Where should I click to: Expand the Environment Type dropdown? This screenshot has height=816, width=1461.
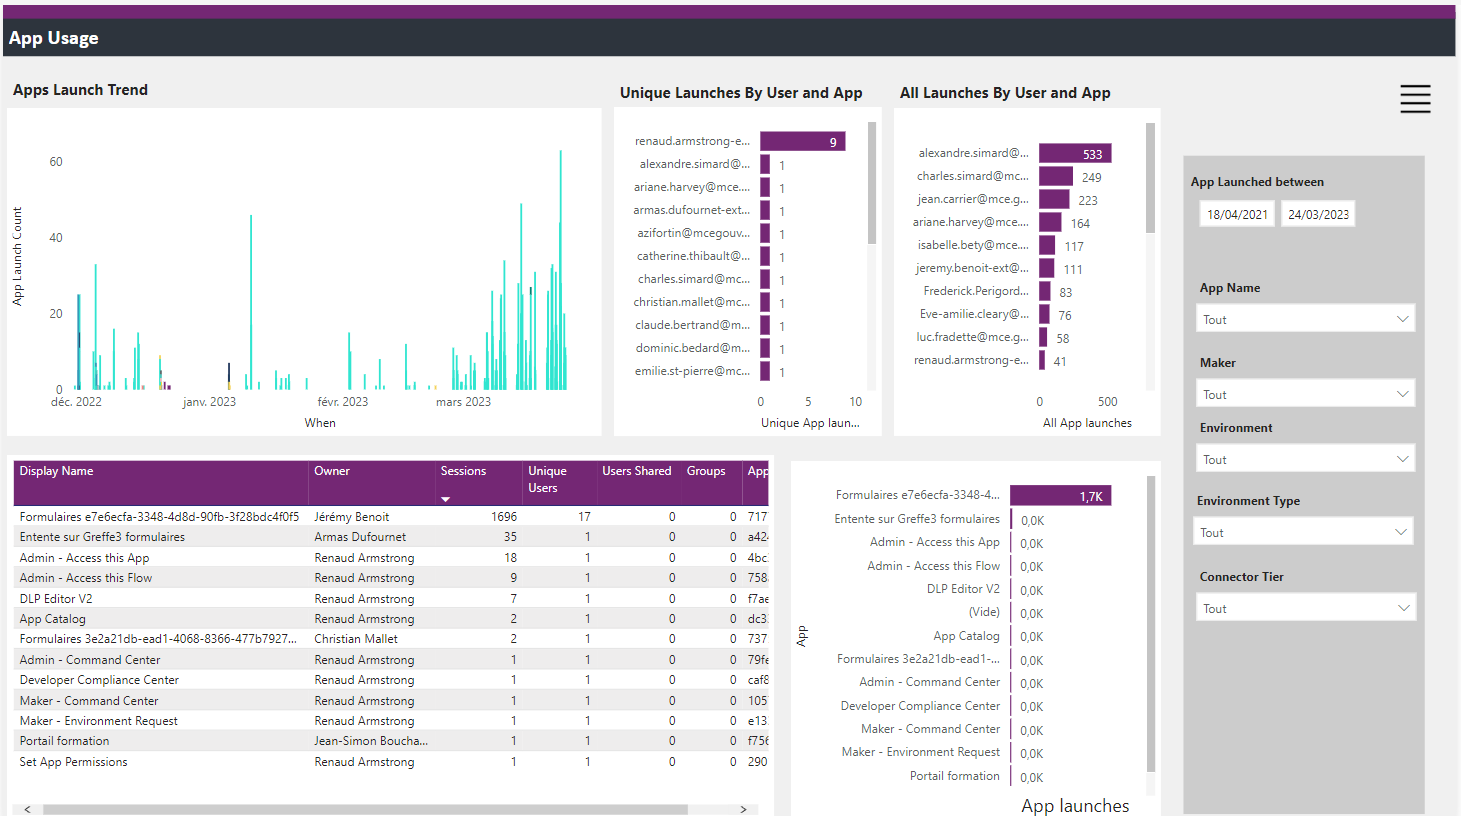click(1304, 532)
